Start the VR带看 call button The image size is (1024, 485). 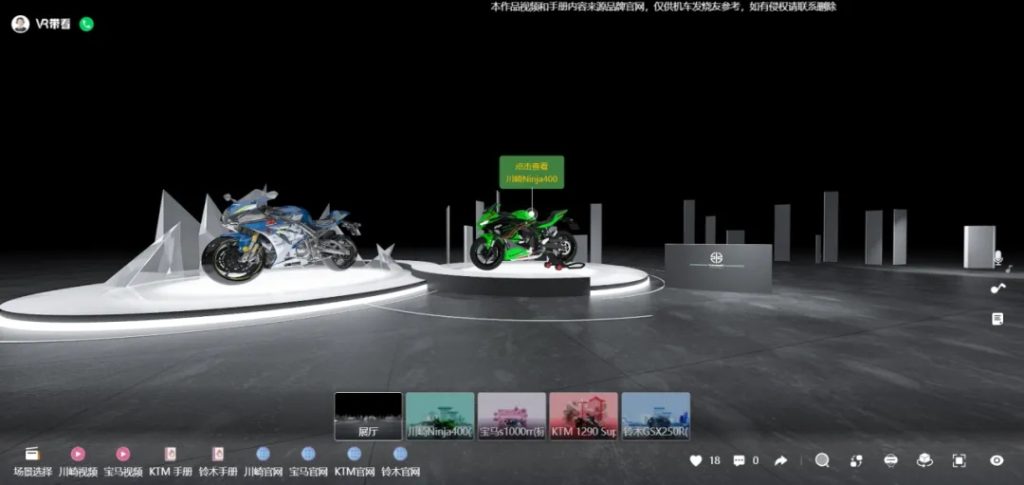pyautogui.click(x=86, y=24)
